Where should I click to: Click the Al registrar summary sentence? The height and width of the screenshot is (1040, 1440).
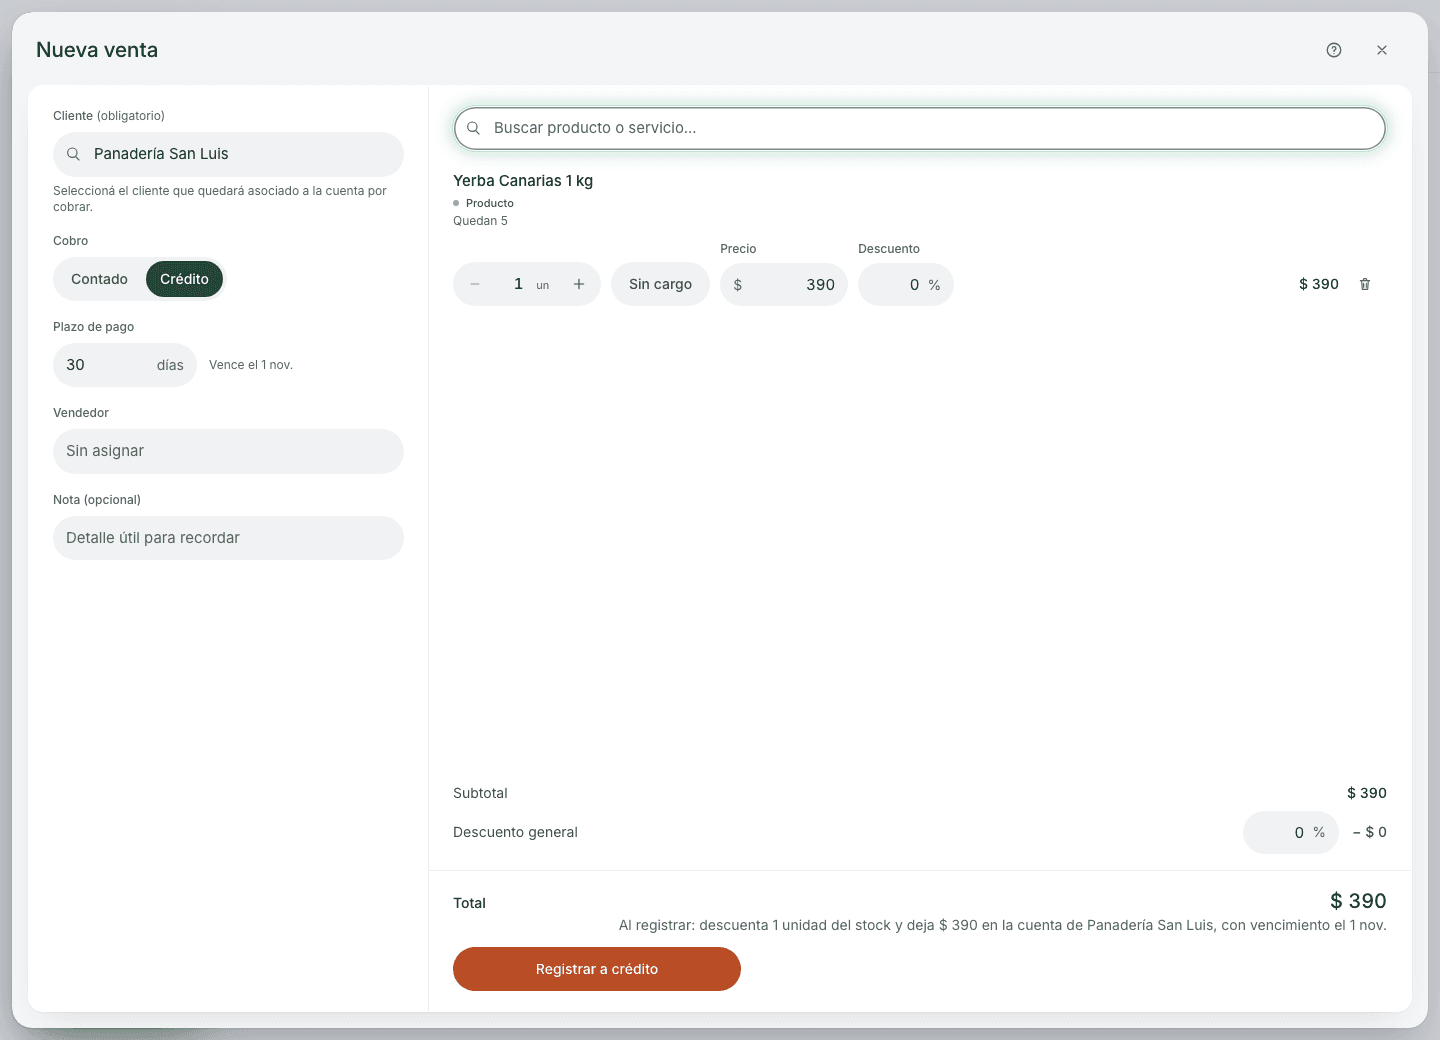(x=1003, y=925)
